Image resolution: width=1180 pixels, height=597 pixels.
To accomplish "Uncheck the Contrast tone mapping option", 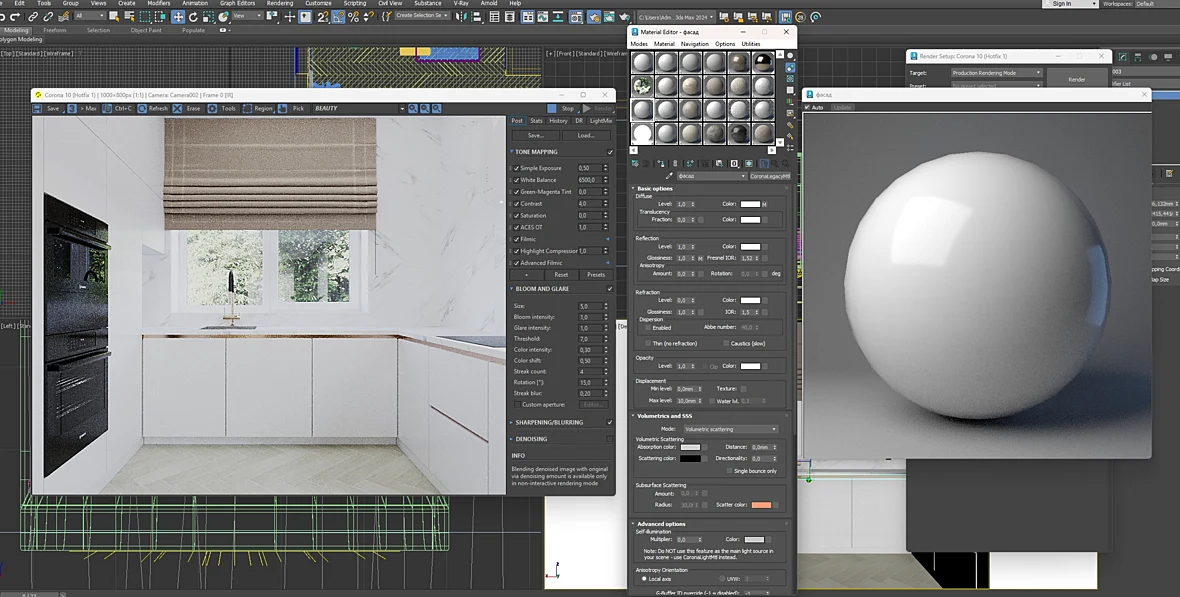I will pos(516,203).
